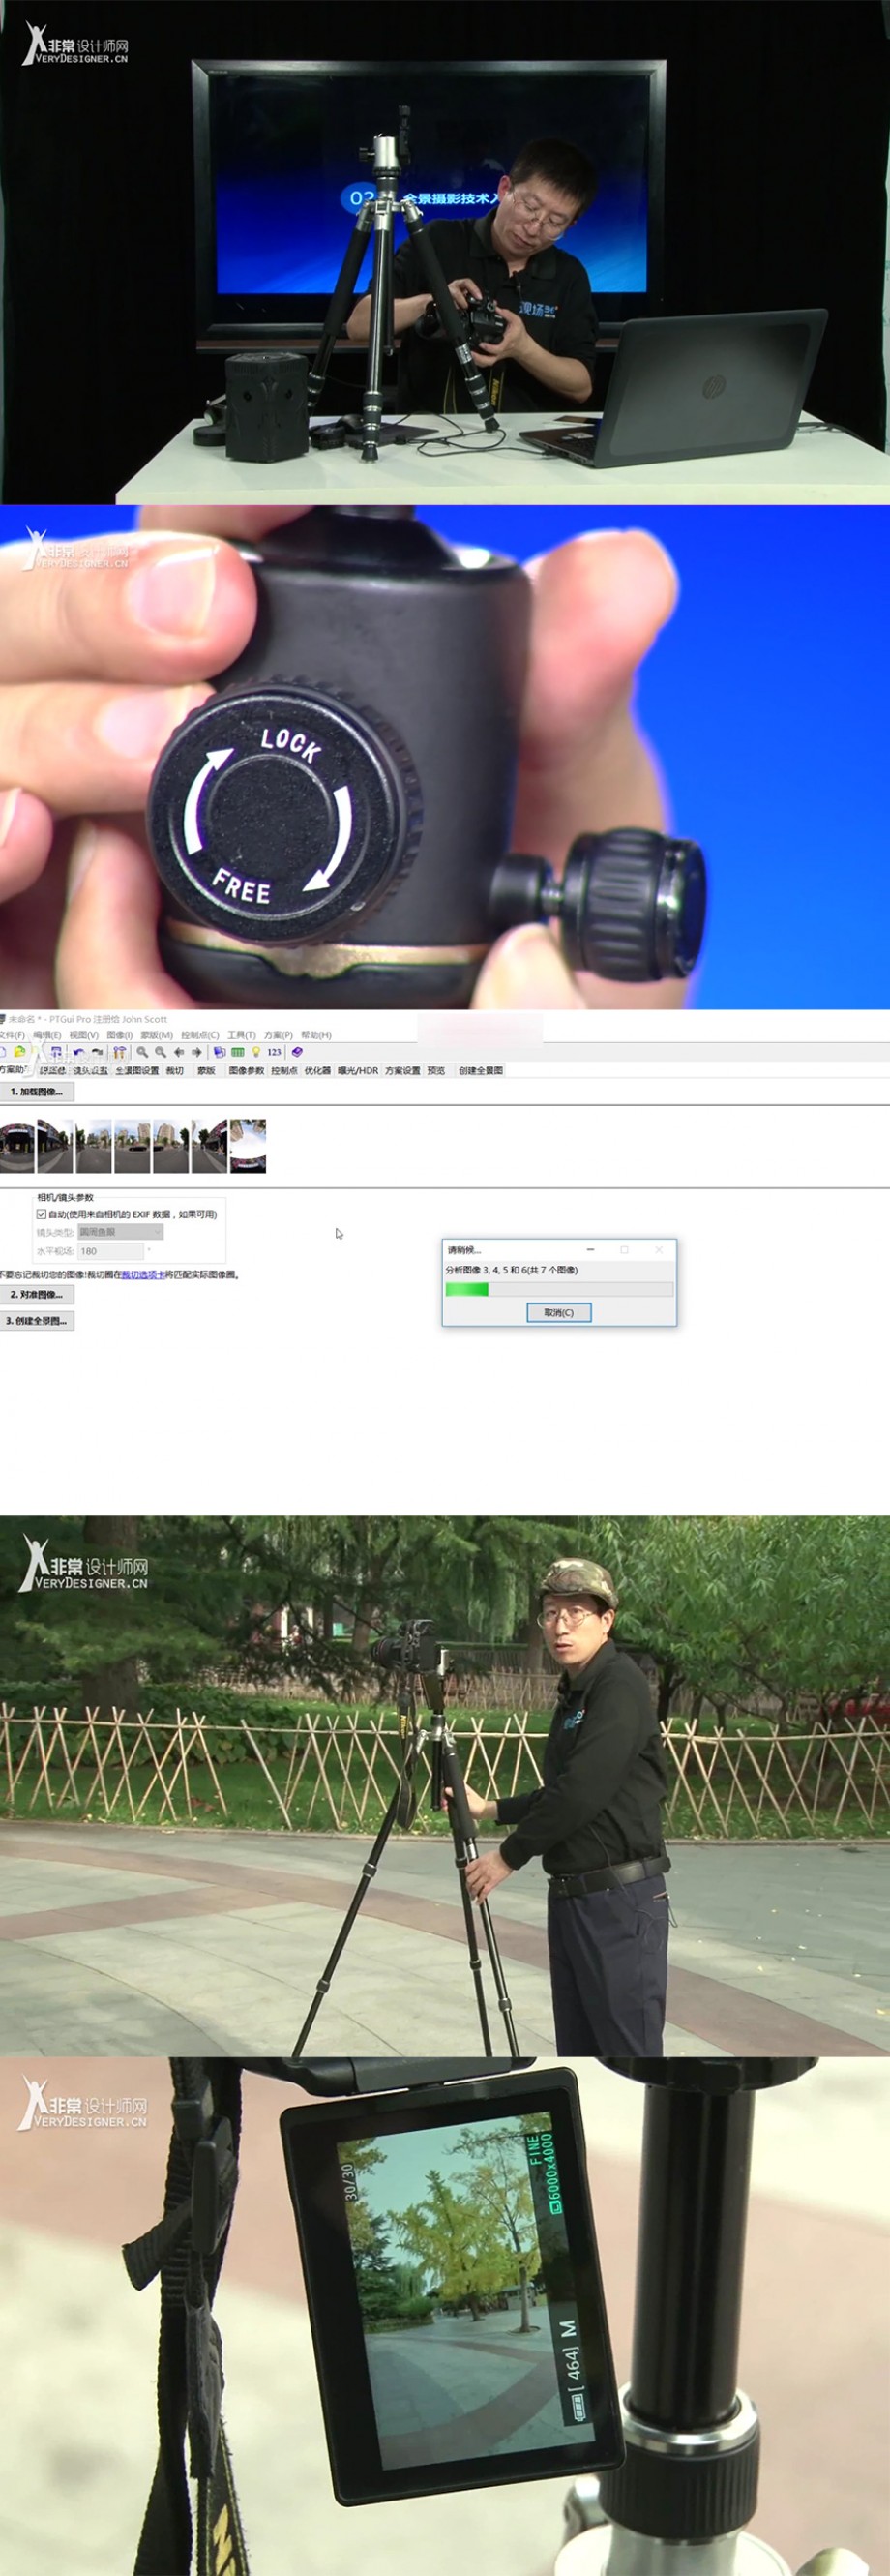Switch to the 曝光/HDR tab
Viewport: 890px width, 2576px height.
[x=358, y=1070]
